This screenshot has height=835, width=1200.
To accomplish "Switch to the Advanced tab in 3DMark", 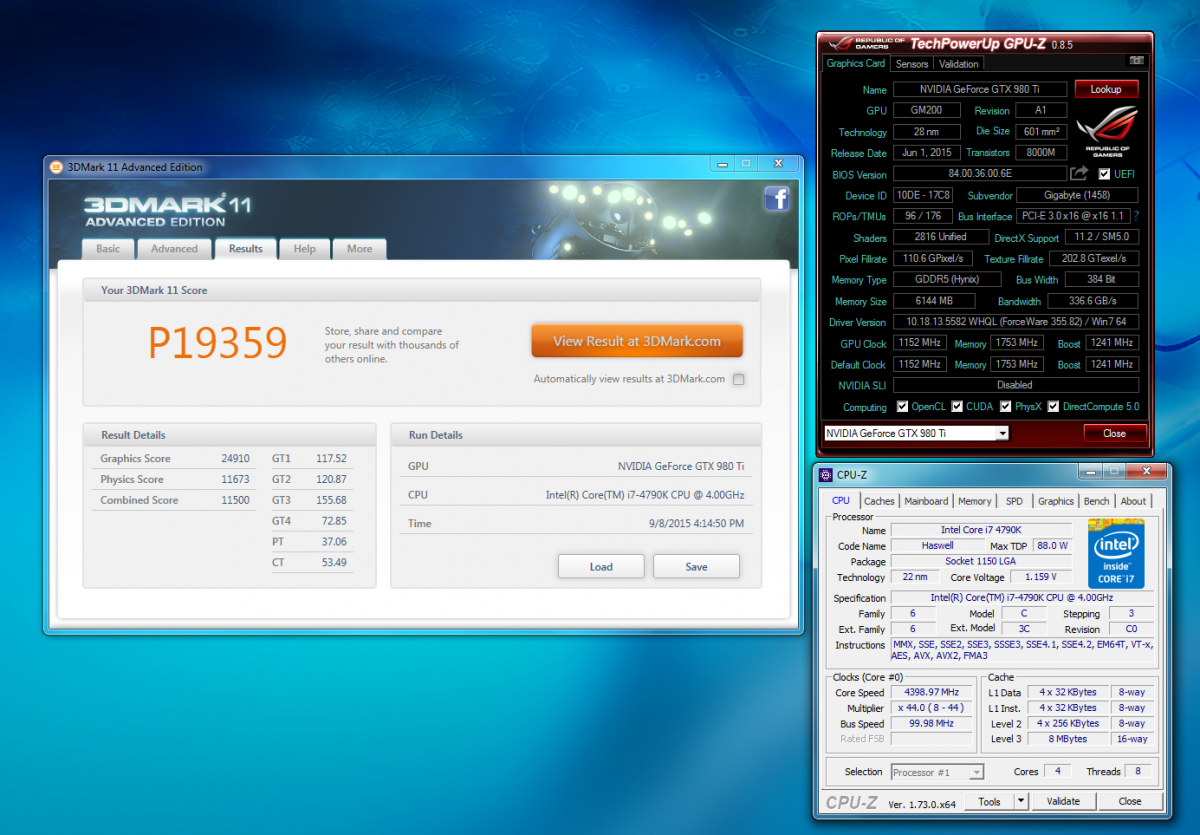I will [x=174, y=249].
